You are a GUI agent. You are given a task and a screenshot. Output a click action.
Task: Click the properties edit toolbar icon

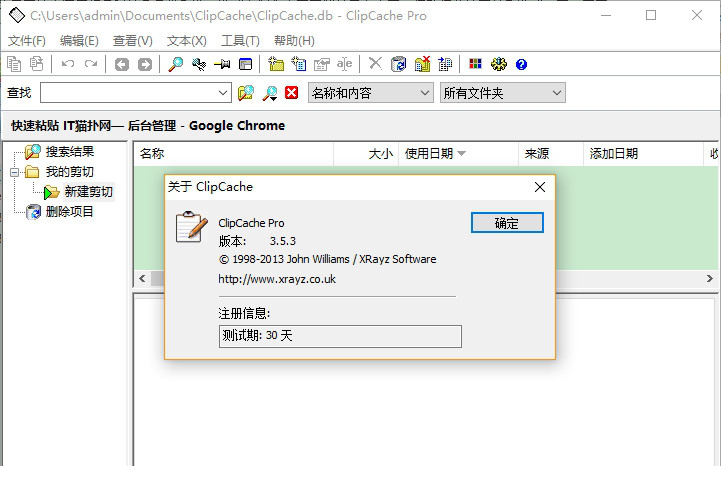pyautogui.click(x=322, y=64)
